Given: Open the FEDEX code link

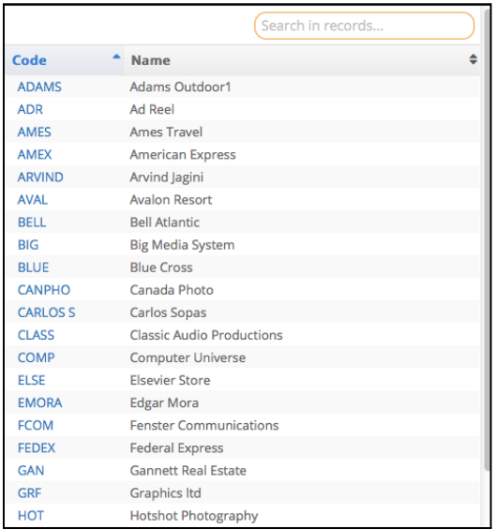Looking at the screenshot, I should click(36, 448).
